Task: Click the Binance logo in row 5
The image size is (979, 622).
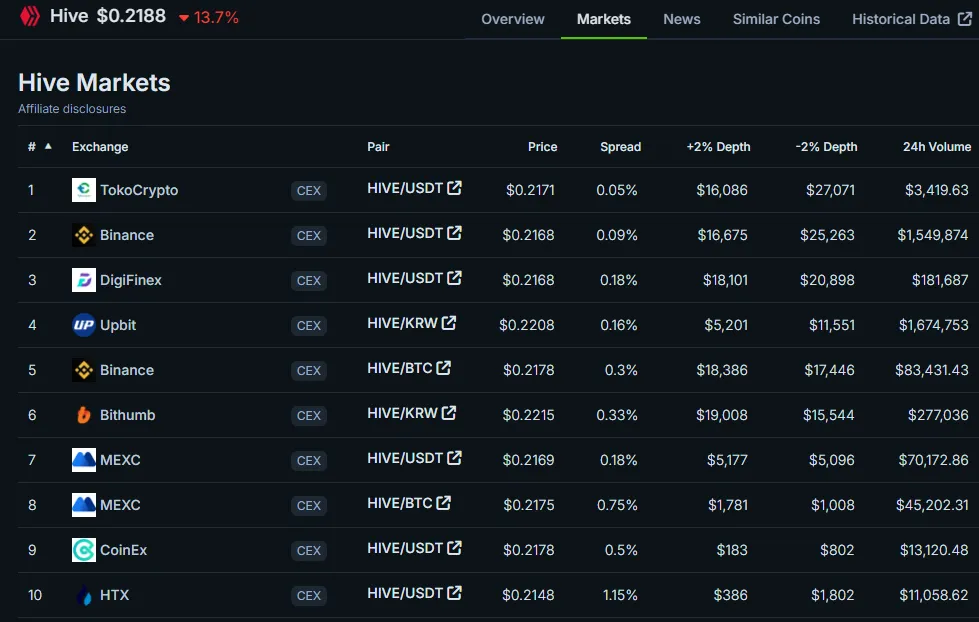Action: pos(84,370)
